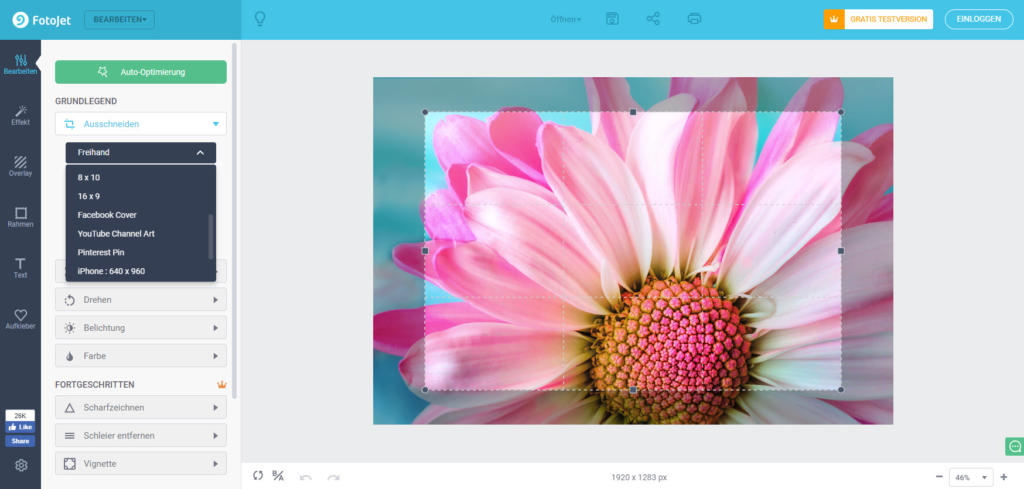Click the zoom out minus button
Image resolution: width=1024 pixels, height=489 pixels.
[x=939, y=477]
